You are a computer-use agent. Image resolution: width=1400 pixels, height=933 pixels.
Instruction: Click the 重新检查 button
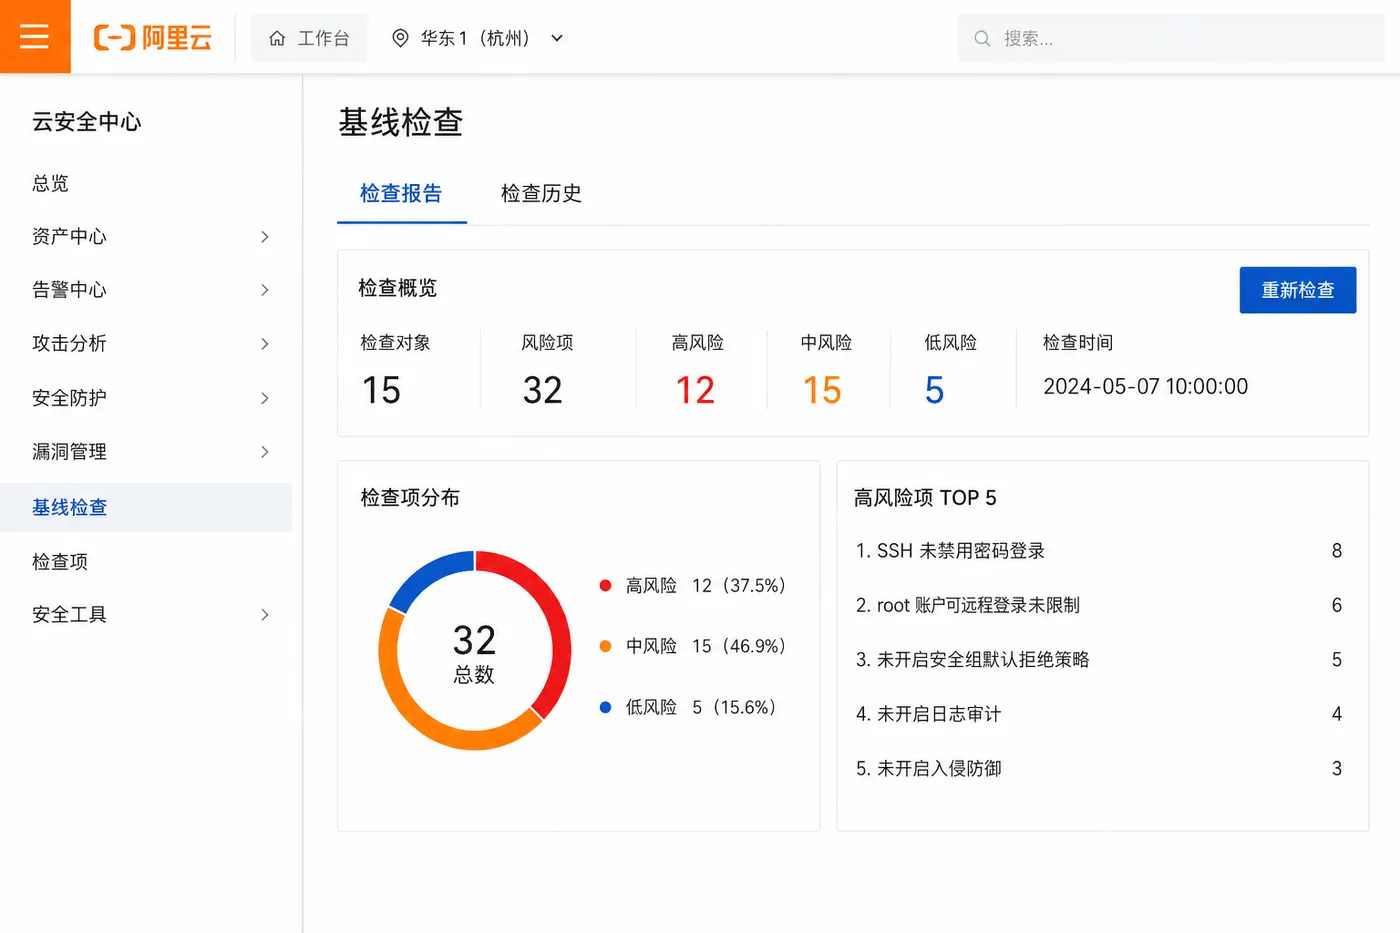pyautogui.click(x=1298, y=290)
